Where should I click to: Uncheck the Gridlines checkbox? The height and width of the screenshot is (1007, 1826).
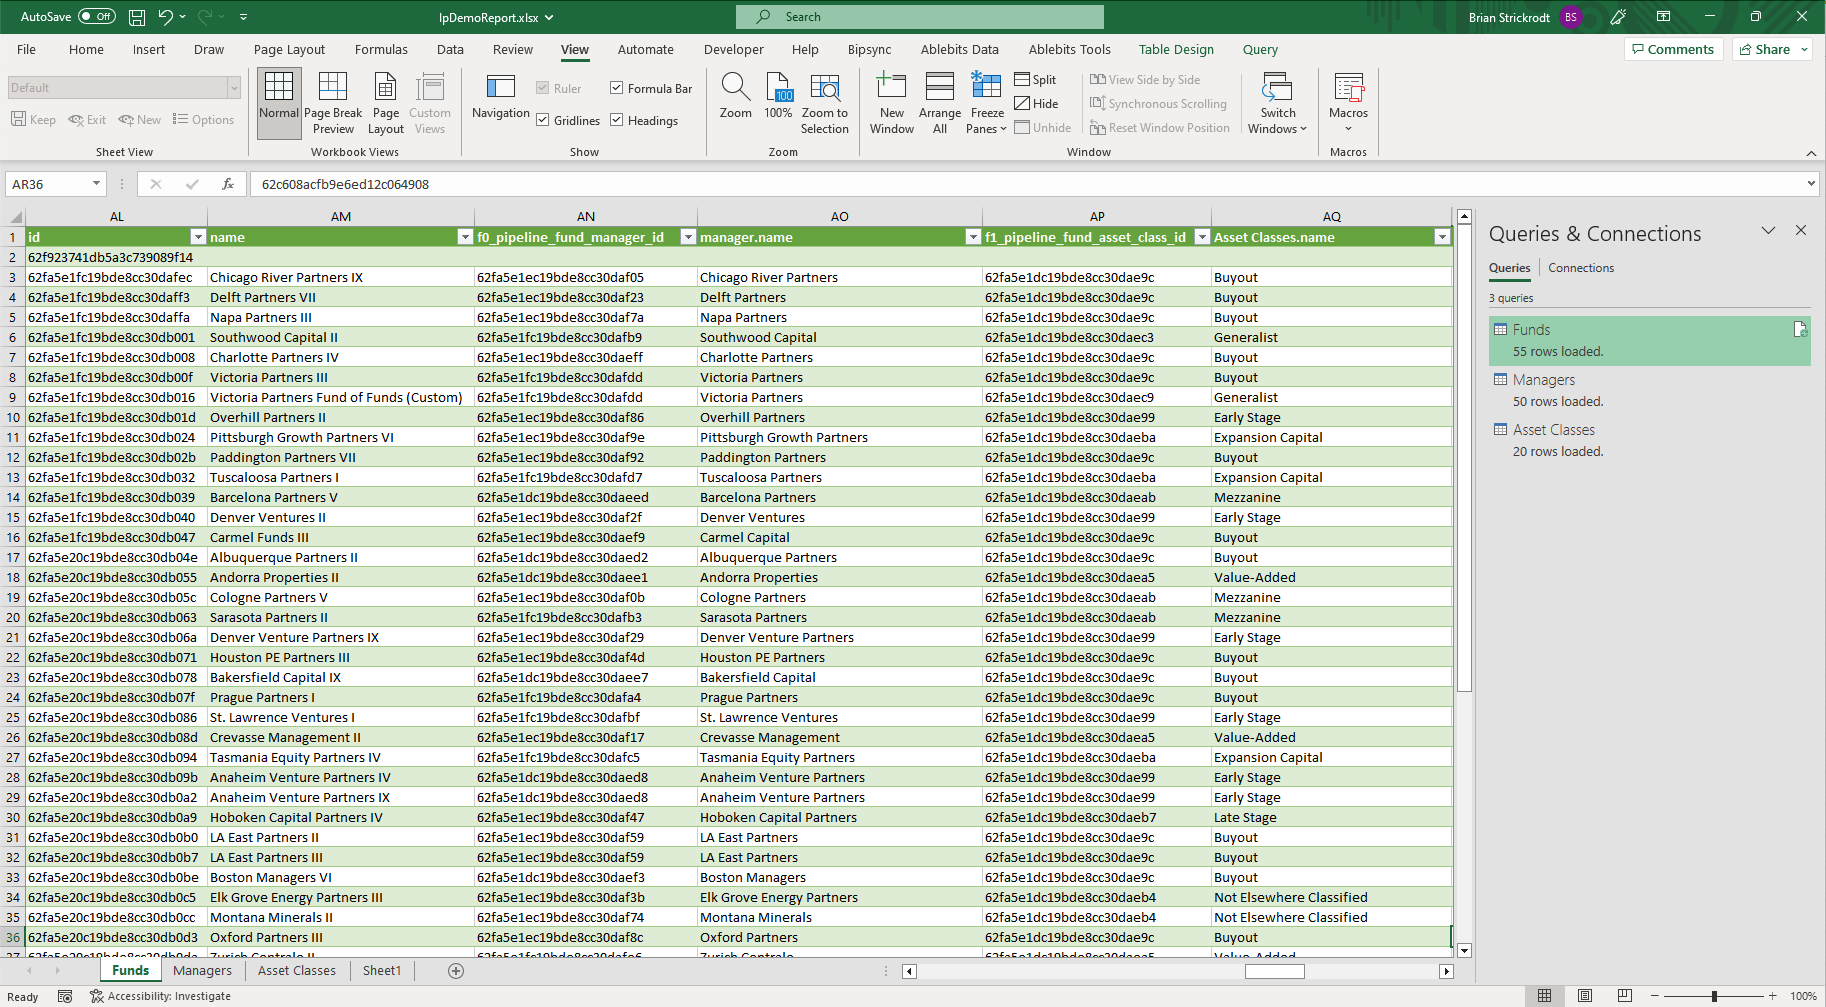(543, 120)
